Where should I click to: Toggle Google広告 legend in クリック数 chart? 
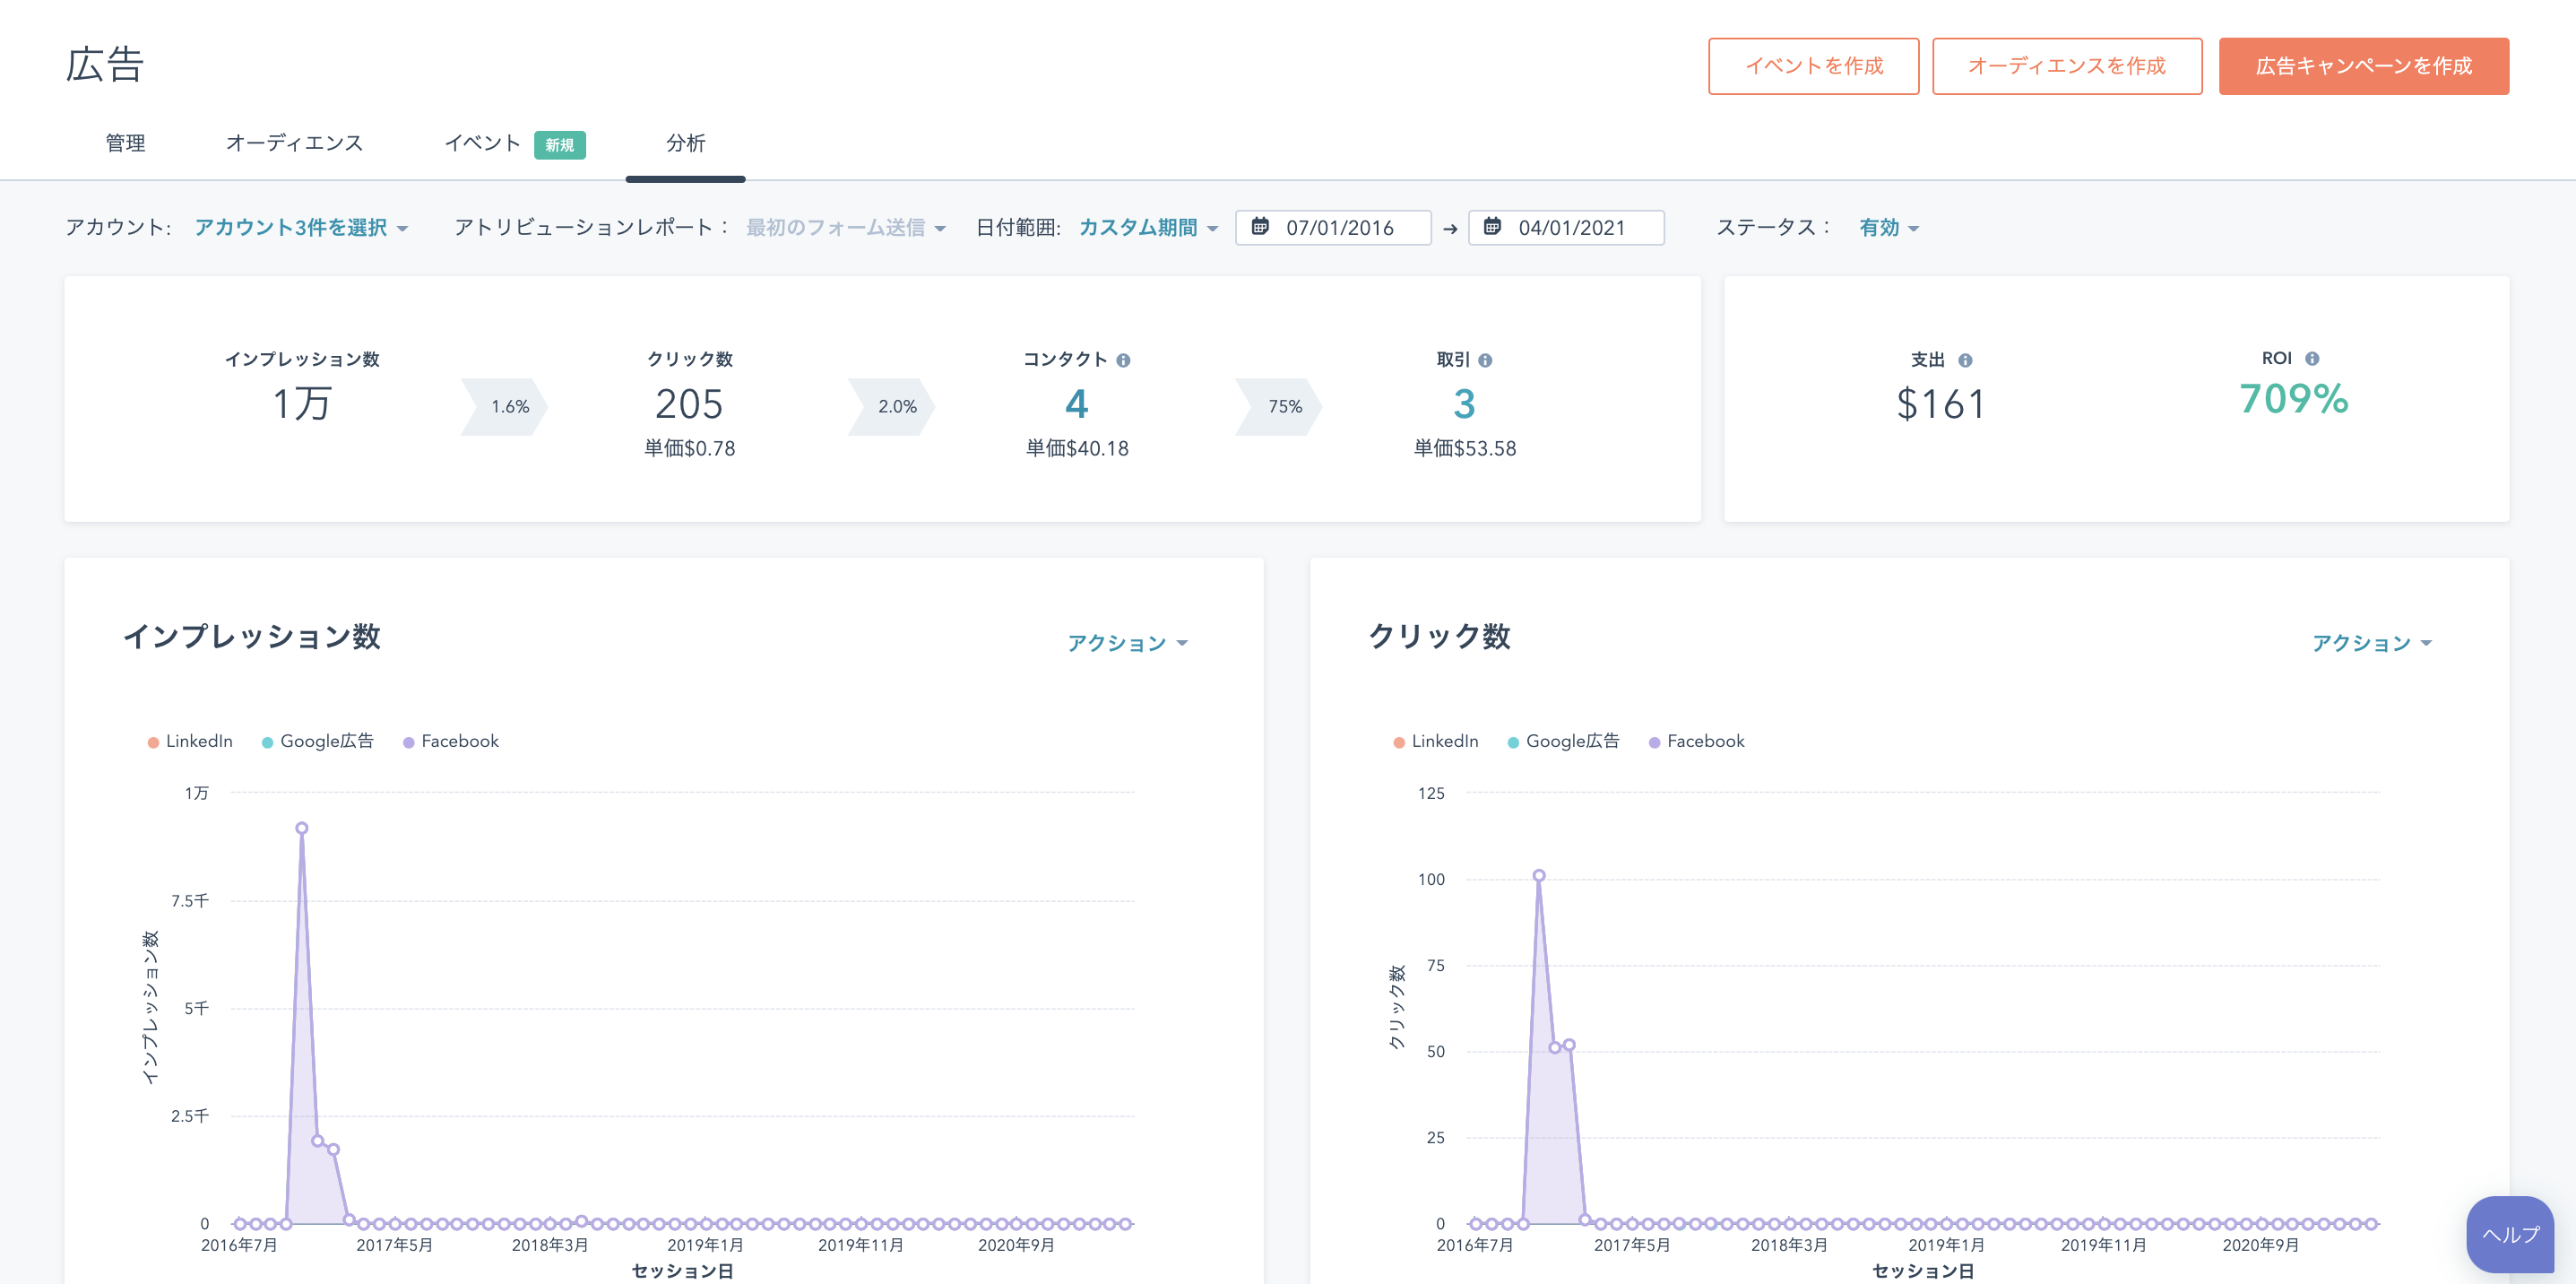pos(1563,741)
